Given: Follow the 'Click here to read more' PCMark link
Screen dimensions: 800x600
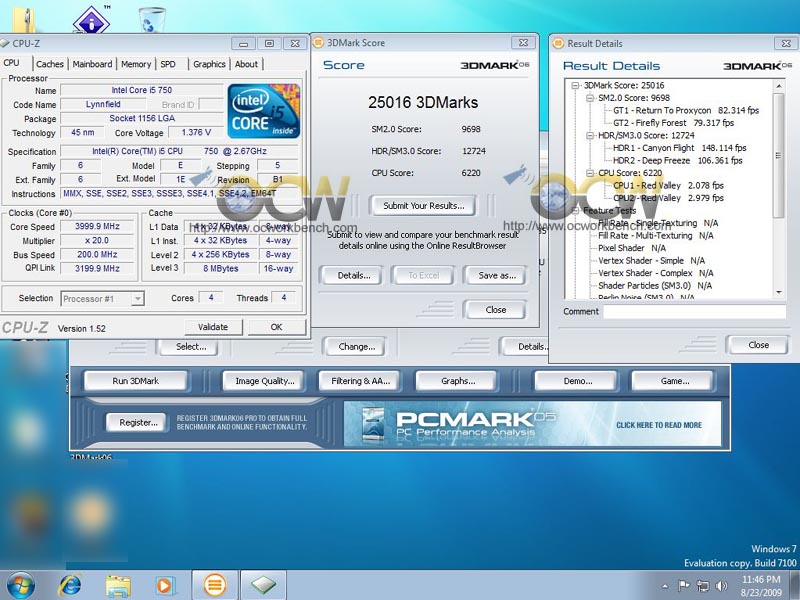Looking at the screenshot, I should (x=659, y=425).
